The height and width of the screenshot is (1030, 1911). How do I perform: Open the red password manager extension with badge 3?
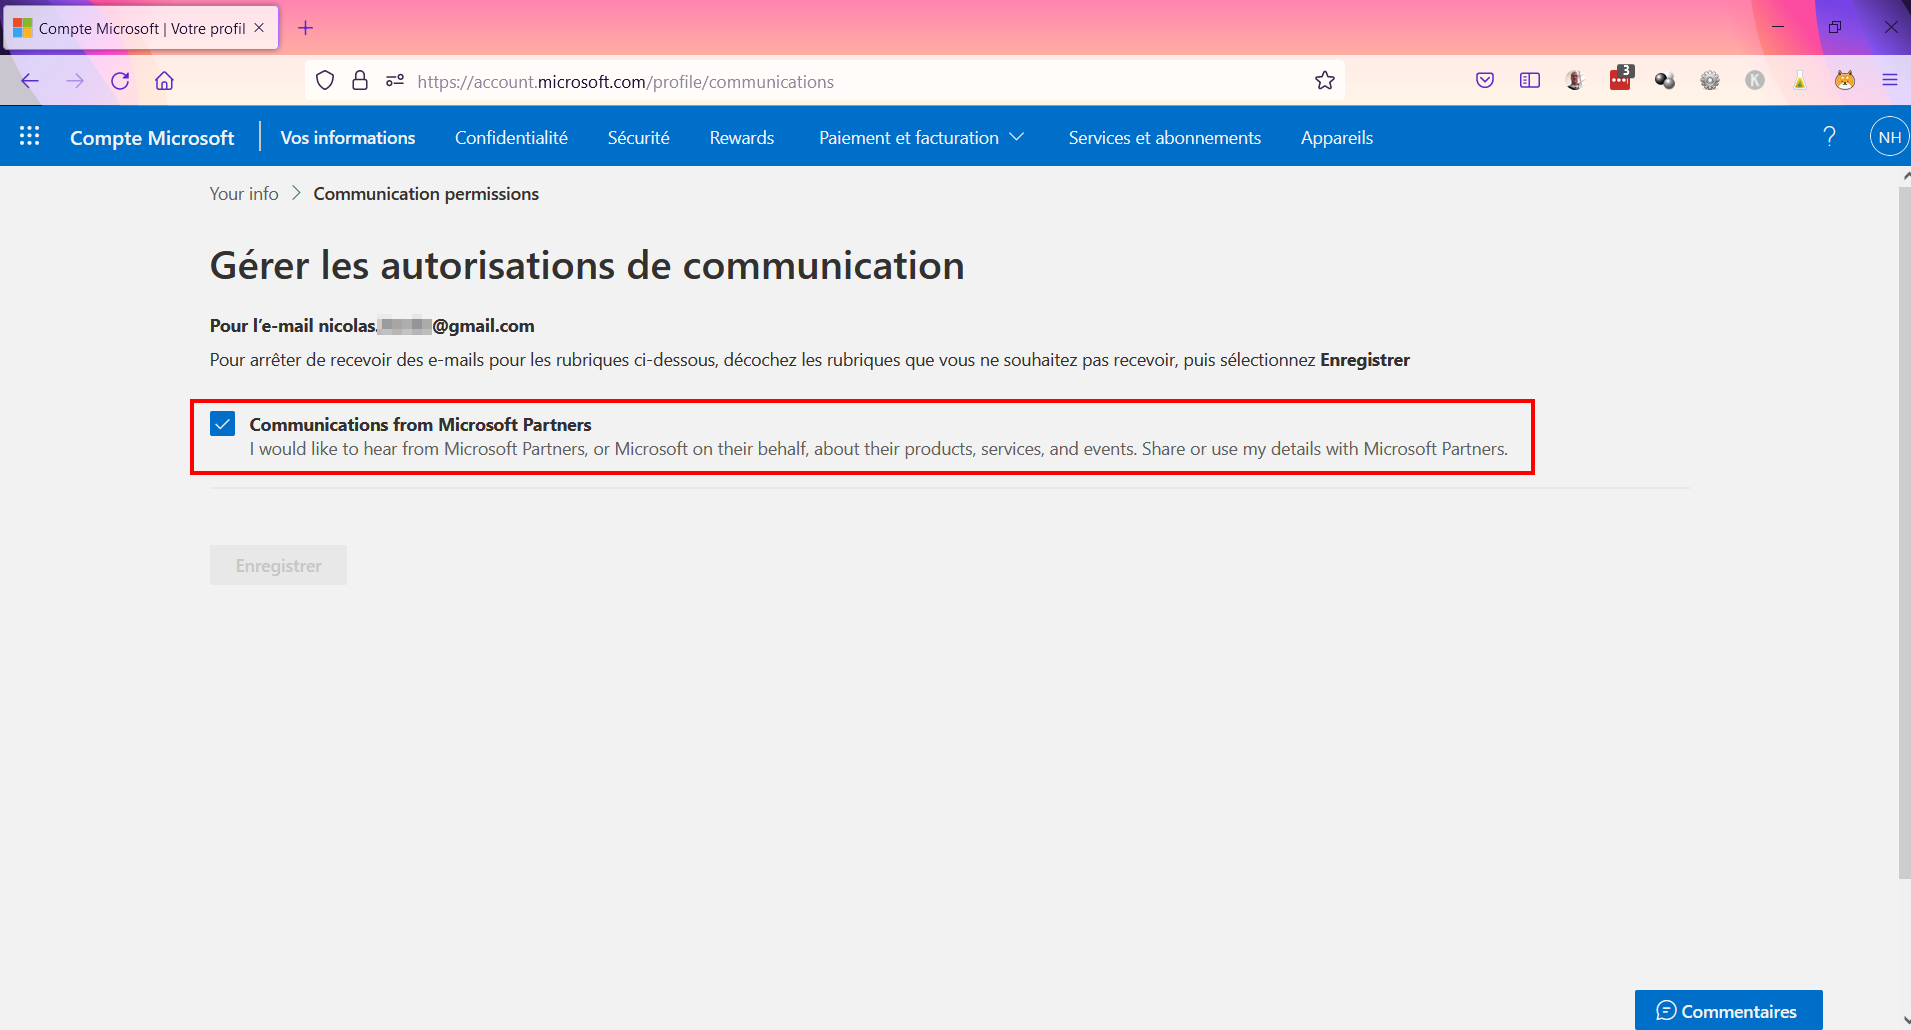[1621, 79]
